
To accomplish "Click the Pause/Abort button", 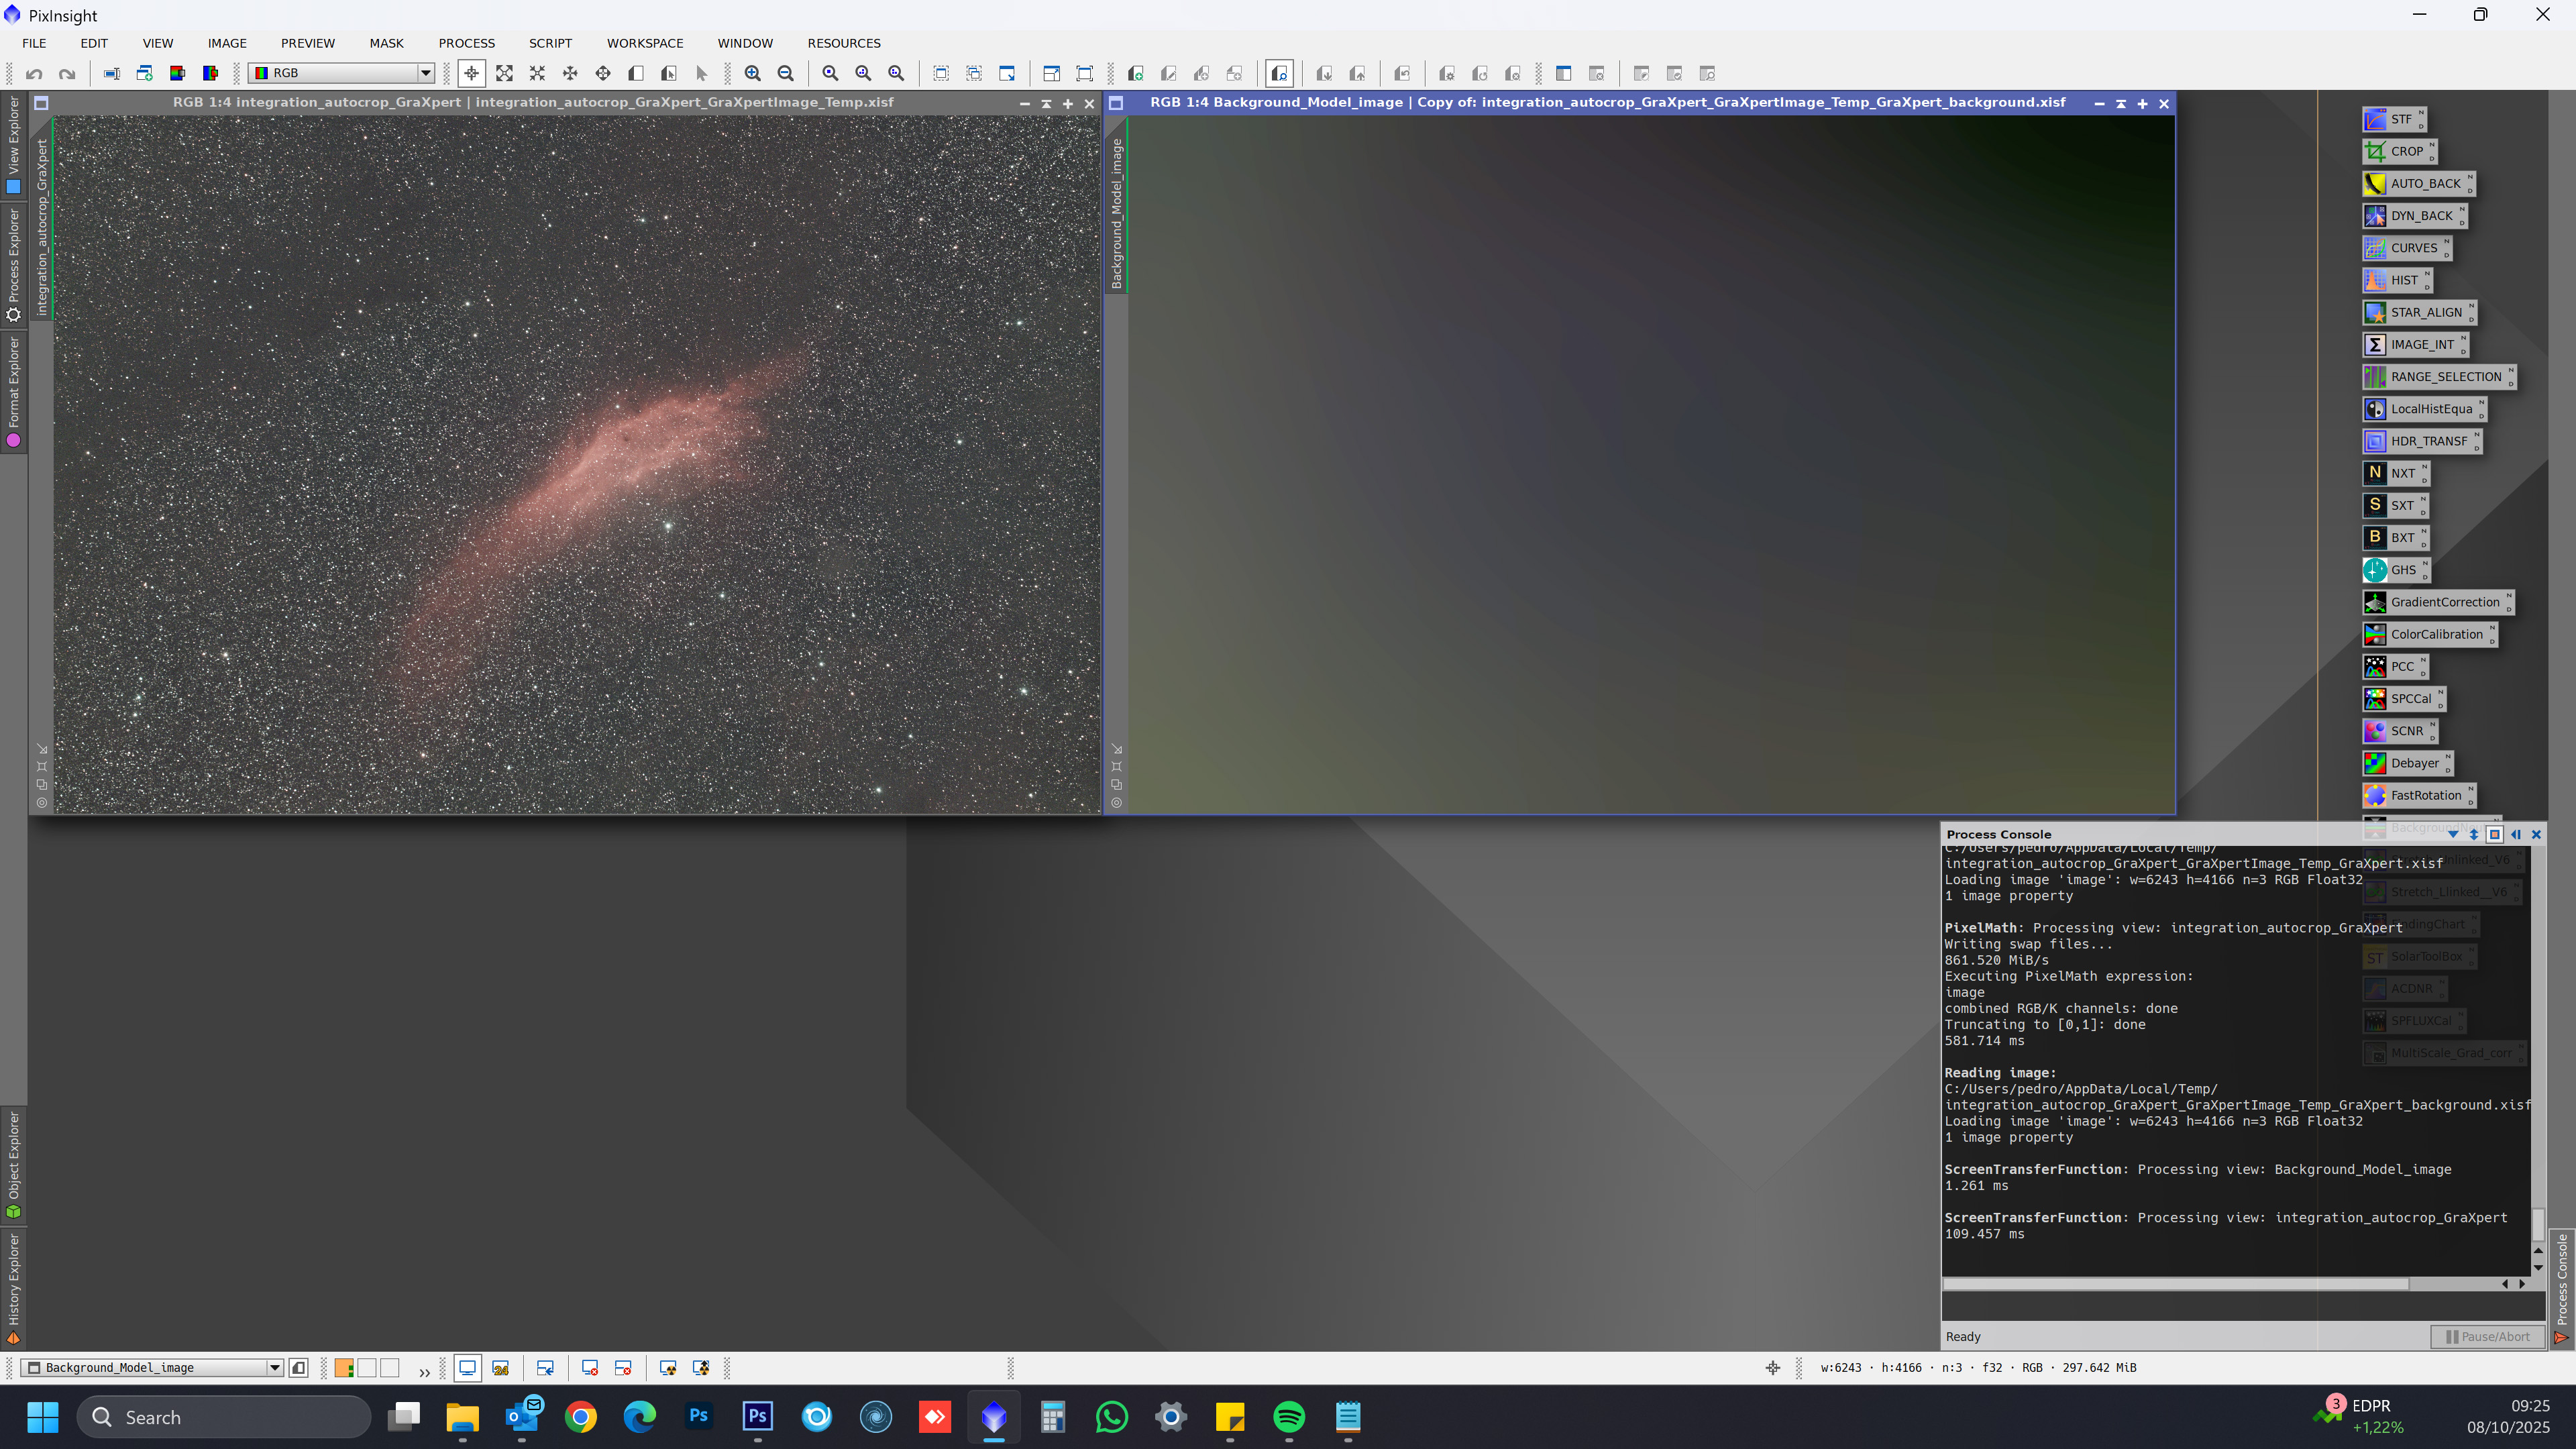I will click(2487, 1337).
